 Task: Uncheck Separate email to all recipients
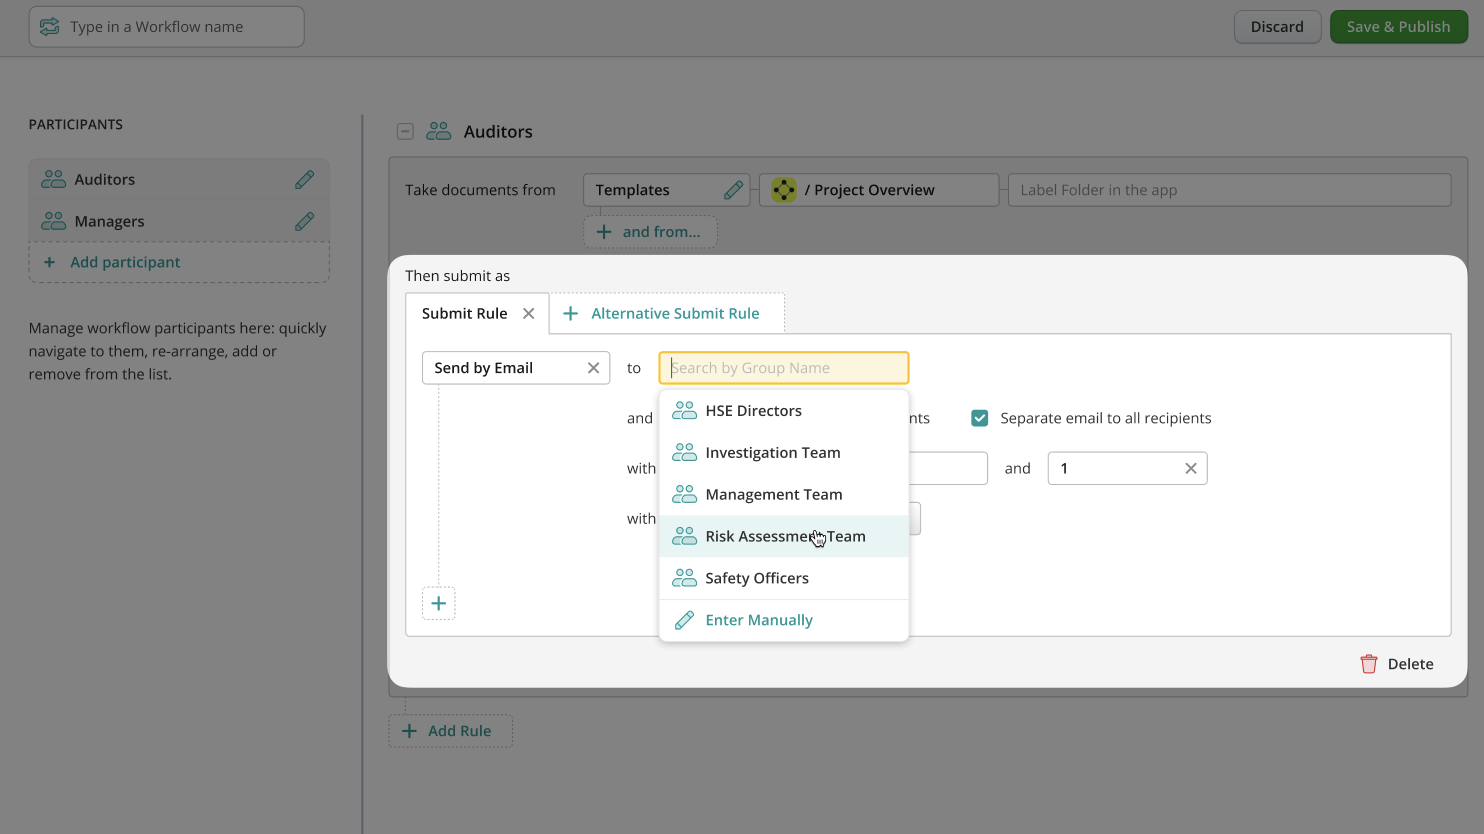[x=980, y=418]
